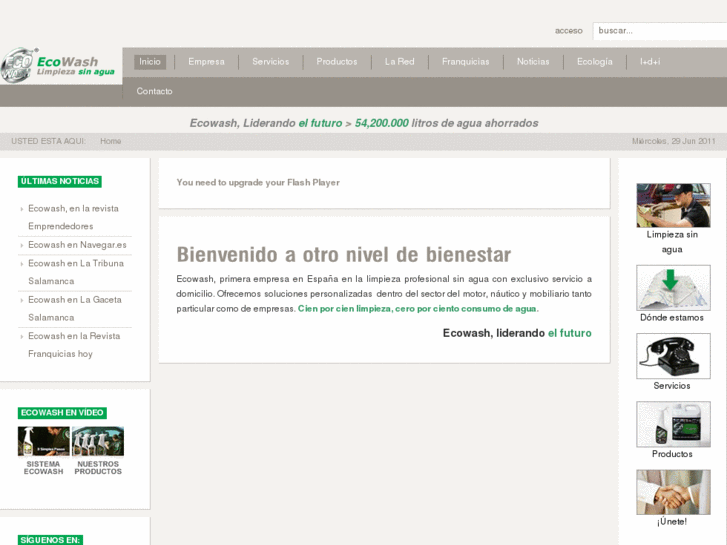Open the ¡Únete! handshake image
Image resolution: width=727 pixels, height=545 pixels.
(x=673, y=492)
